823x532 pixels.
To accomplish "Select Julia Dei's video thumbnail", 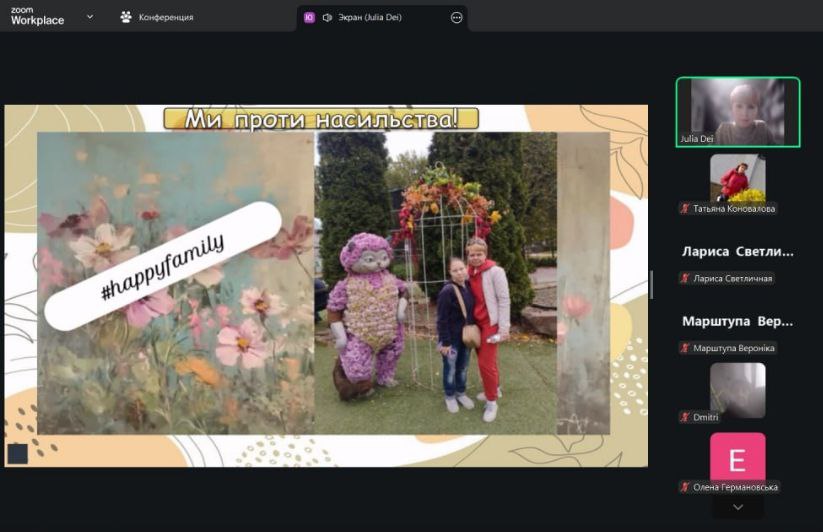I will click(738, 112).
